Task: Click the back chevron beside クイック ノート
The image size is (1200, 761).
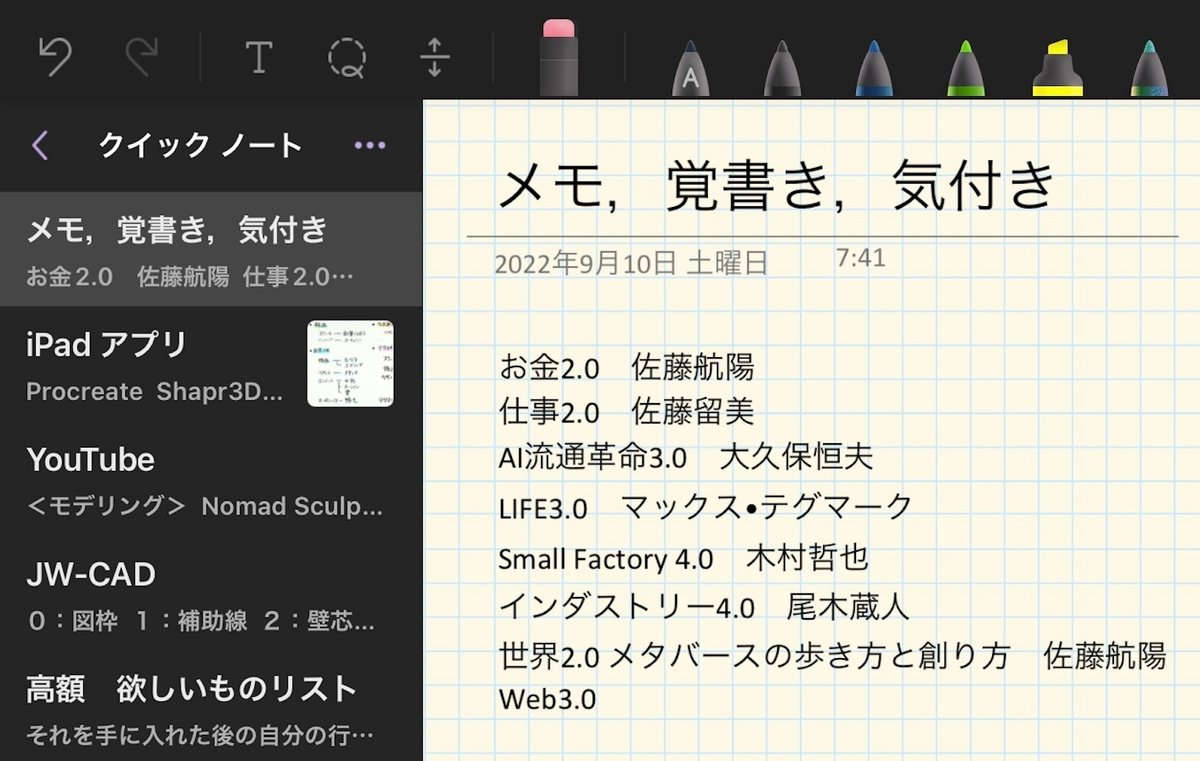Action: tap(40, 144)
